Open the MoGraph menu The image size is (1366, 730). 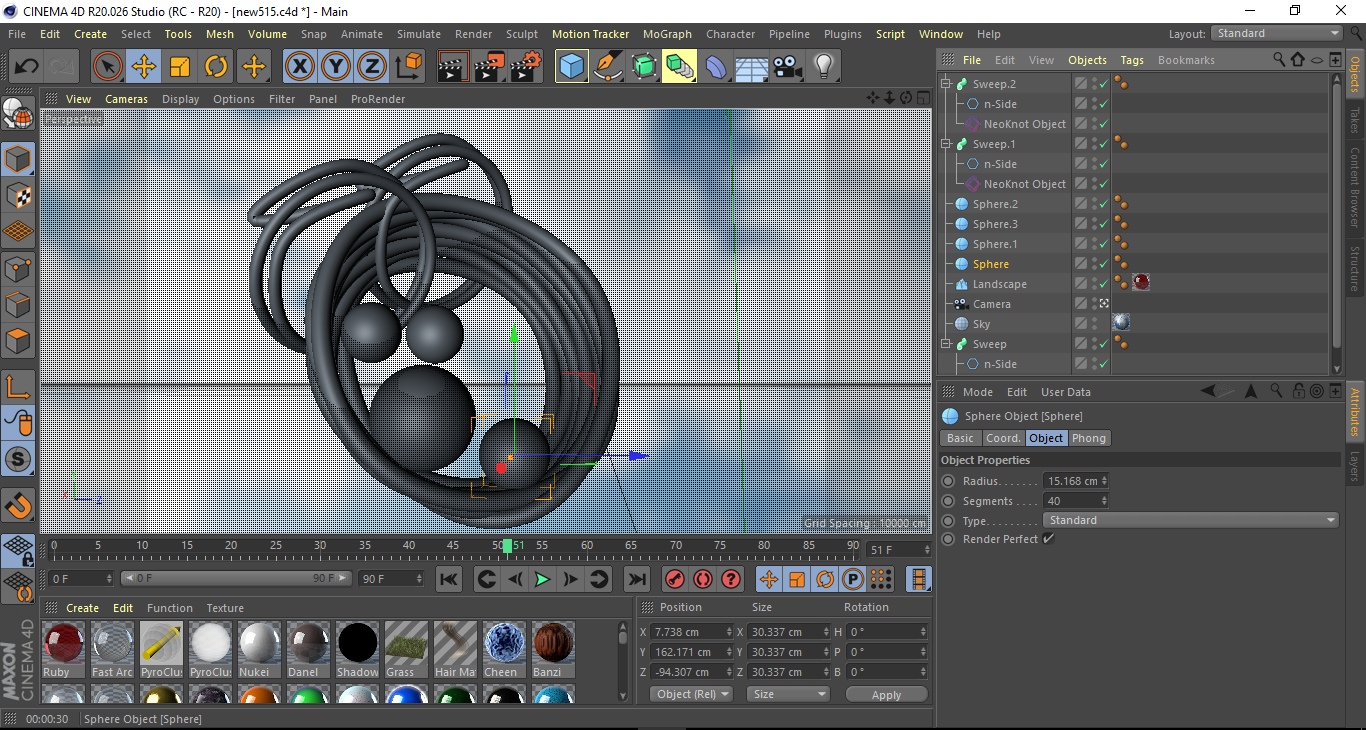pyautogui.click(x=667, y=34)
